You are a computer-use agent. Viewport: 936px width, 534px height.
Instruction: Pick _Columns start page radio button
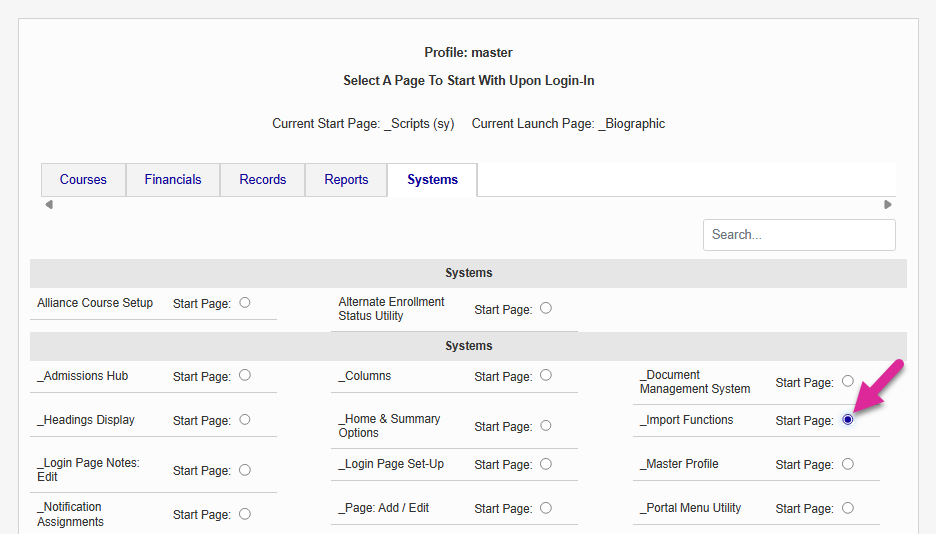tap(546, 375)
